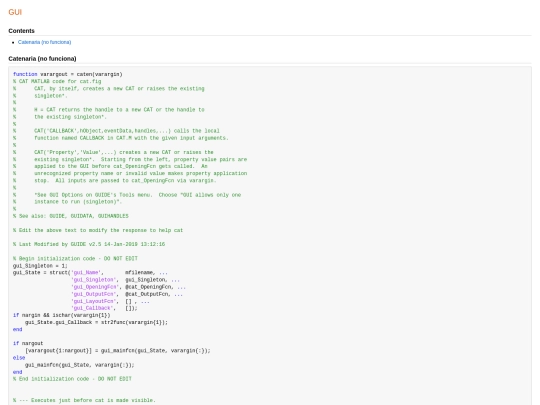Viewport: 540px width, 405px height.
Task: Click the string 'gui_Name' in the struct call
Action: [x=86, y=273]
